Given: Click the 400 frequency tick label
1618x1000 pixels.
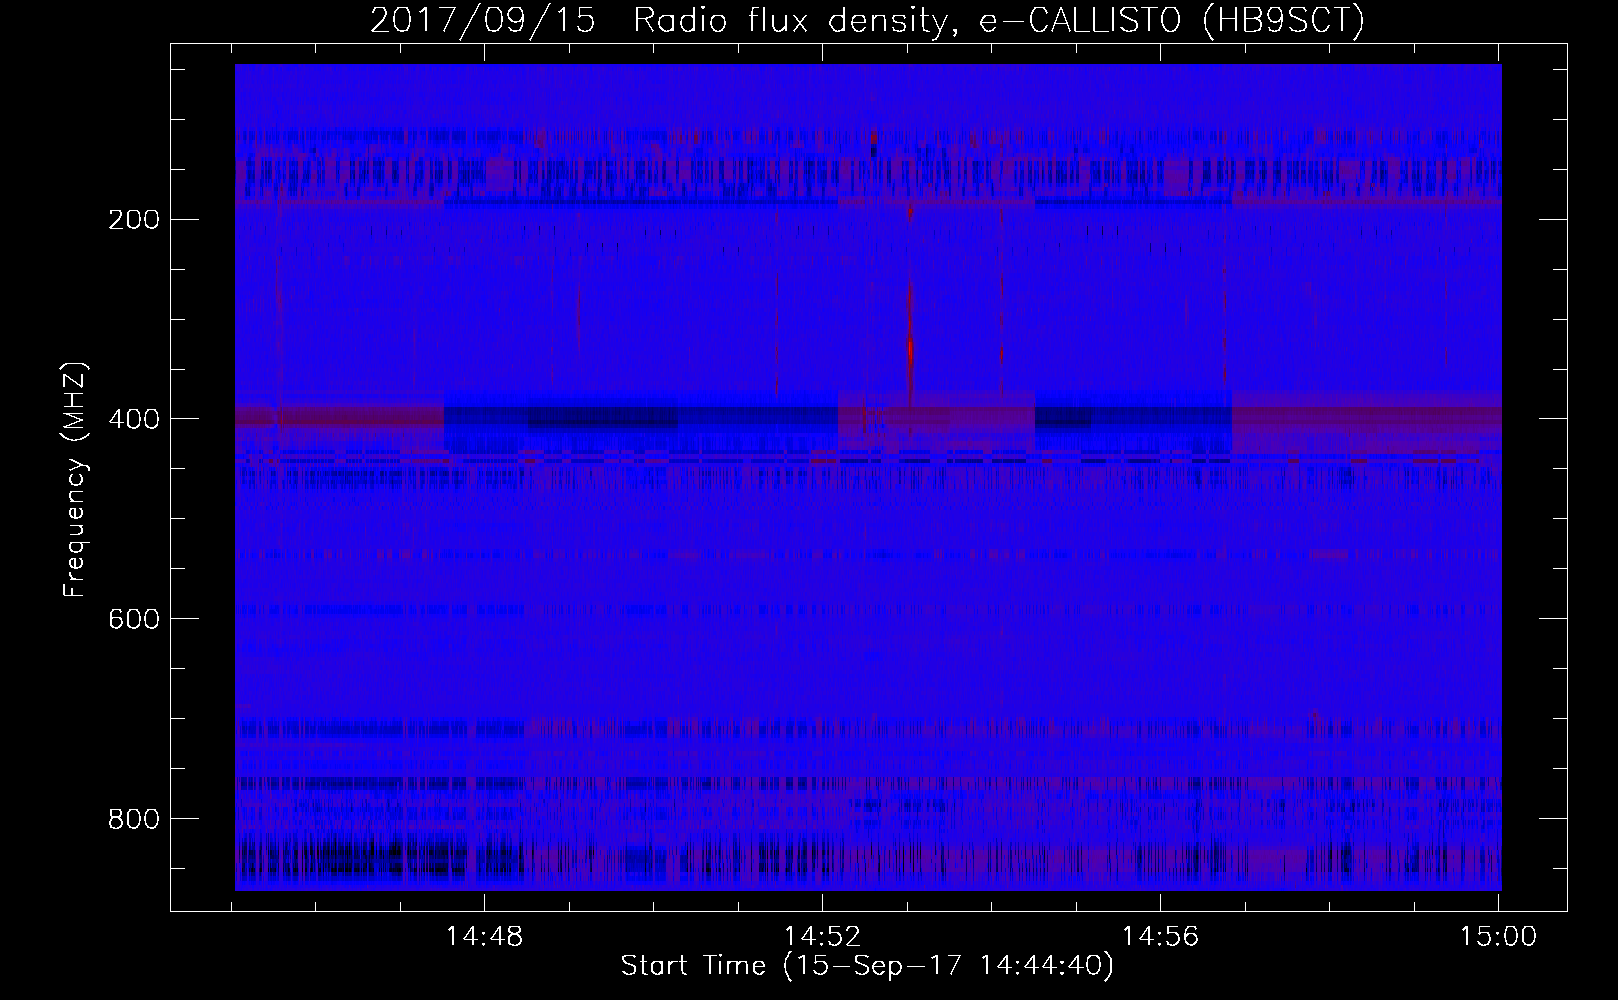Looking at the screenshot, I should coord(133,419).
